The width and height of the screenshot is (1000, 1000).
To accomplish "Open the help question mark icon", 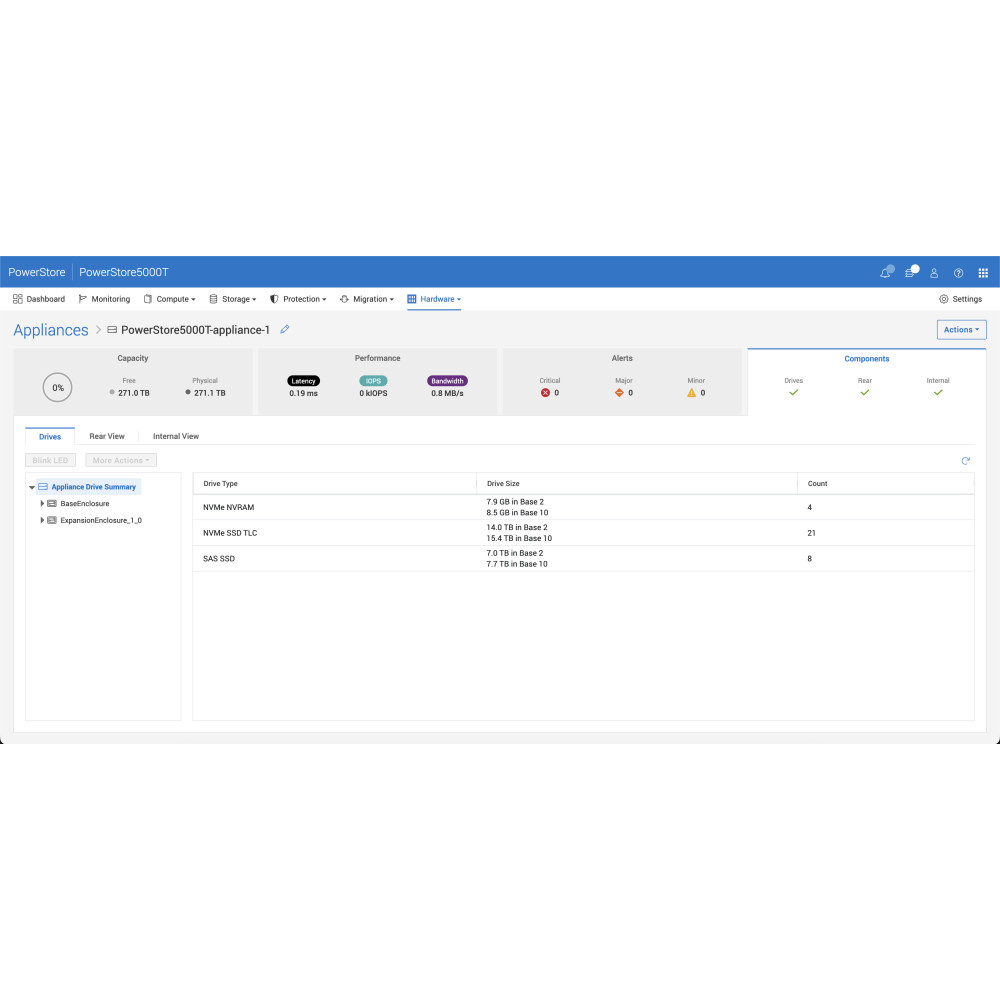I will (x=958, y=273).
